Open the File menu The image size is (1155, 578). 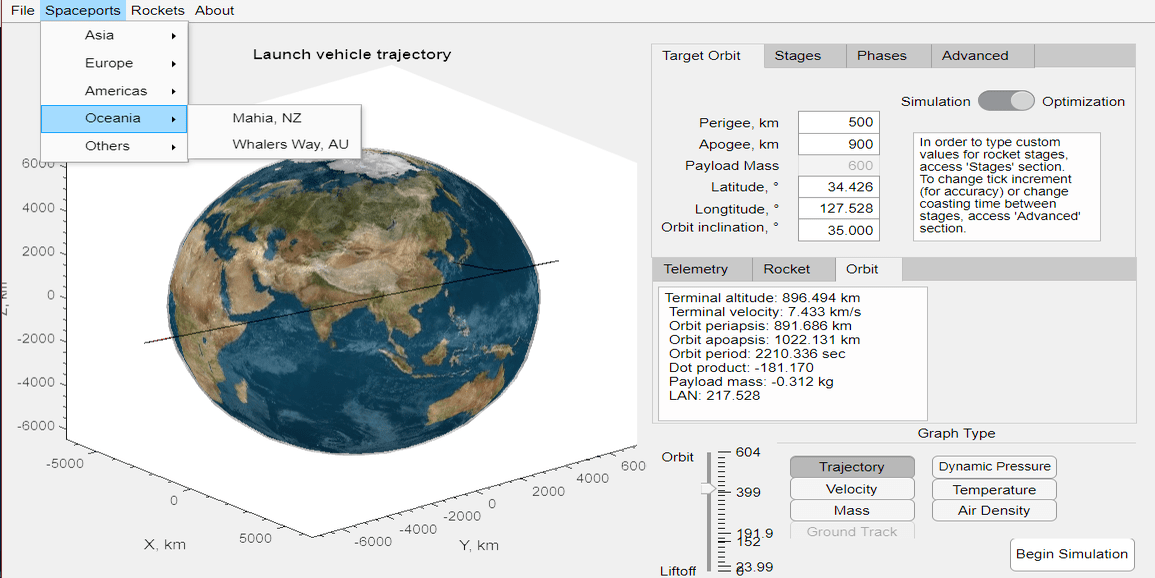(x=21, y=10)
